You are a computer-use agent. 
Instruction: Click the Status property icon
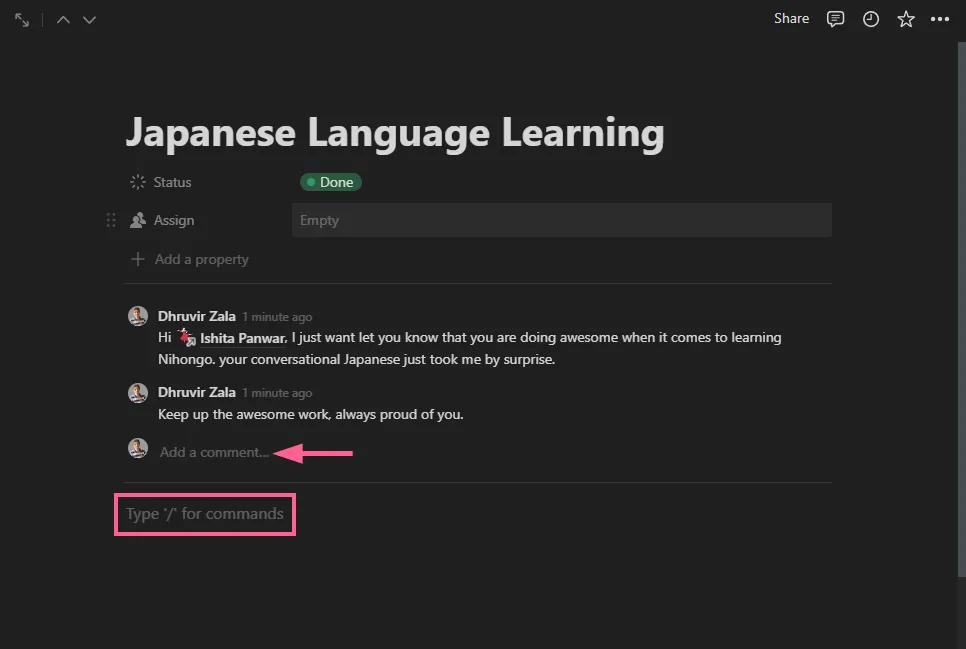(137, 182)
